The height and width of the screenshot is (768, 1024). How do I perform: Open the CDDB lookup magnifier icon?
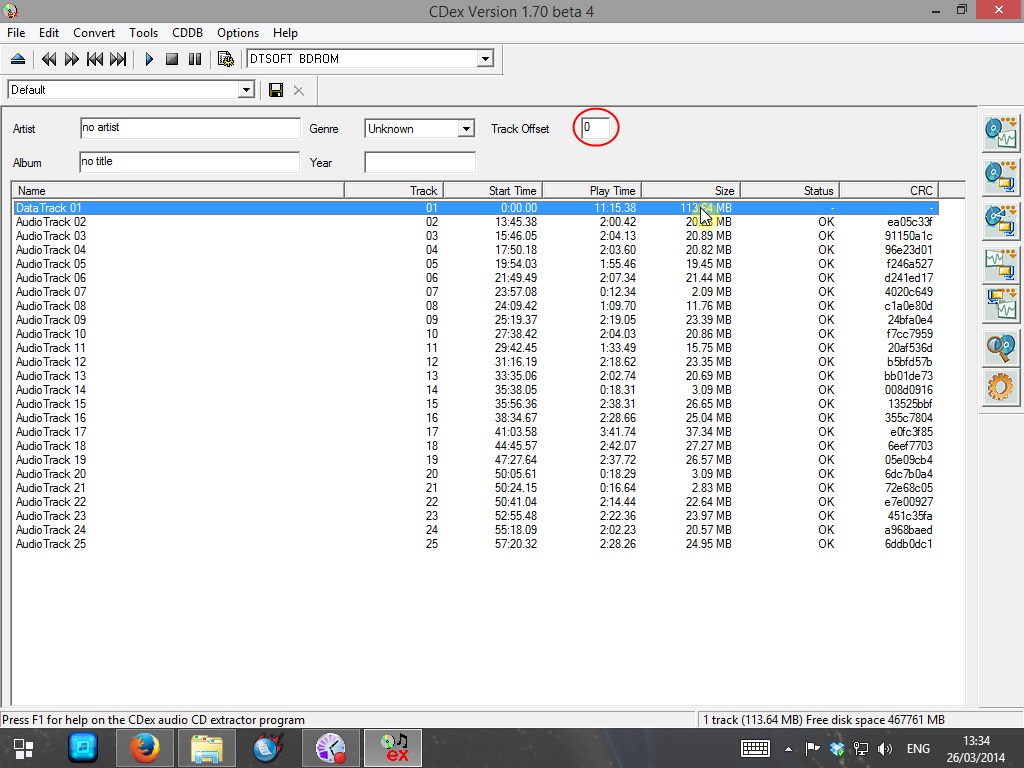[x=1000, y=347]
